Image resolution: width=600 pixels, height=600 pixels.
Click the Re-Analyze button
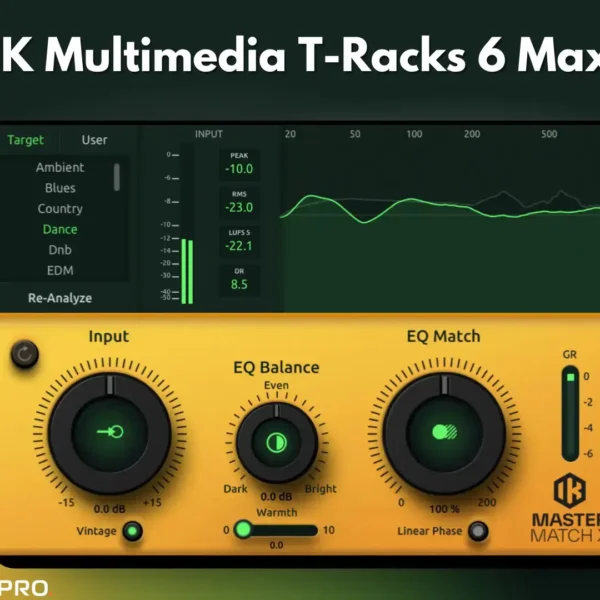tap(60, 298)
